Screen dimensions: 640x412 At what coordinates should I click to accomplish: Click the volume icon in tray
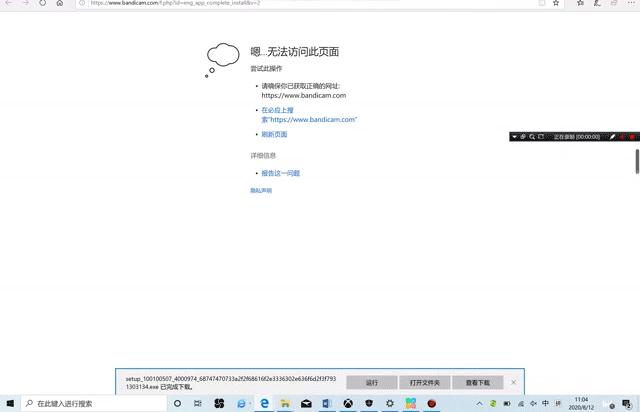point(533,403)
